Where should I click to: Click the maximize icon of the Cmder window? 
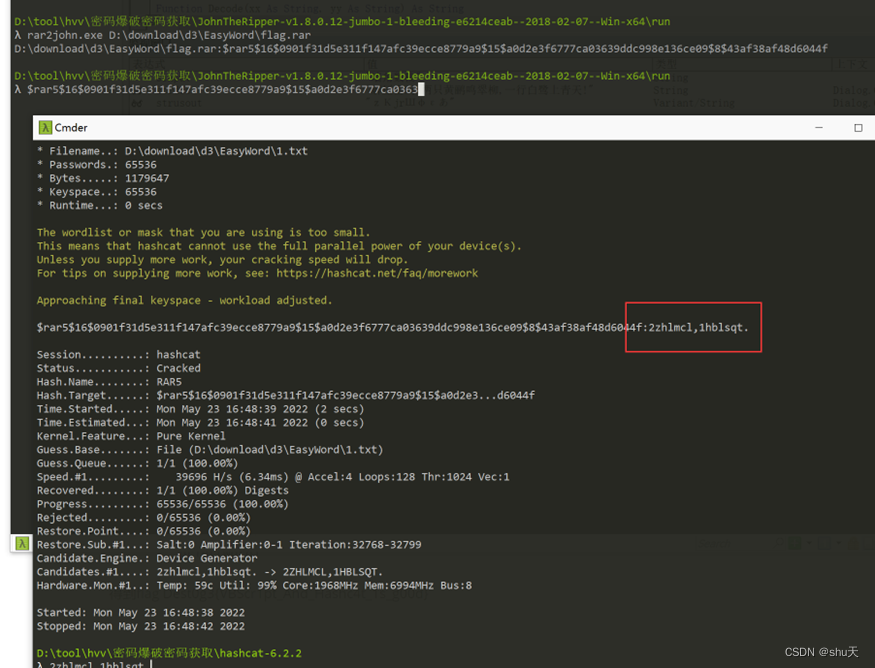[x=856, y=127]
